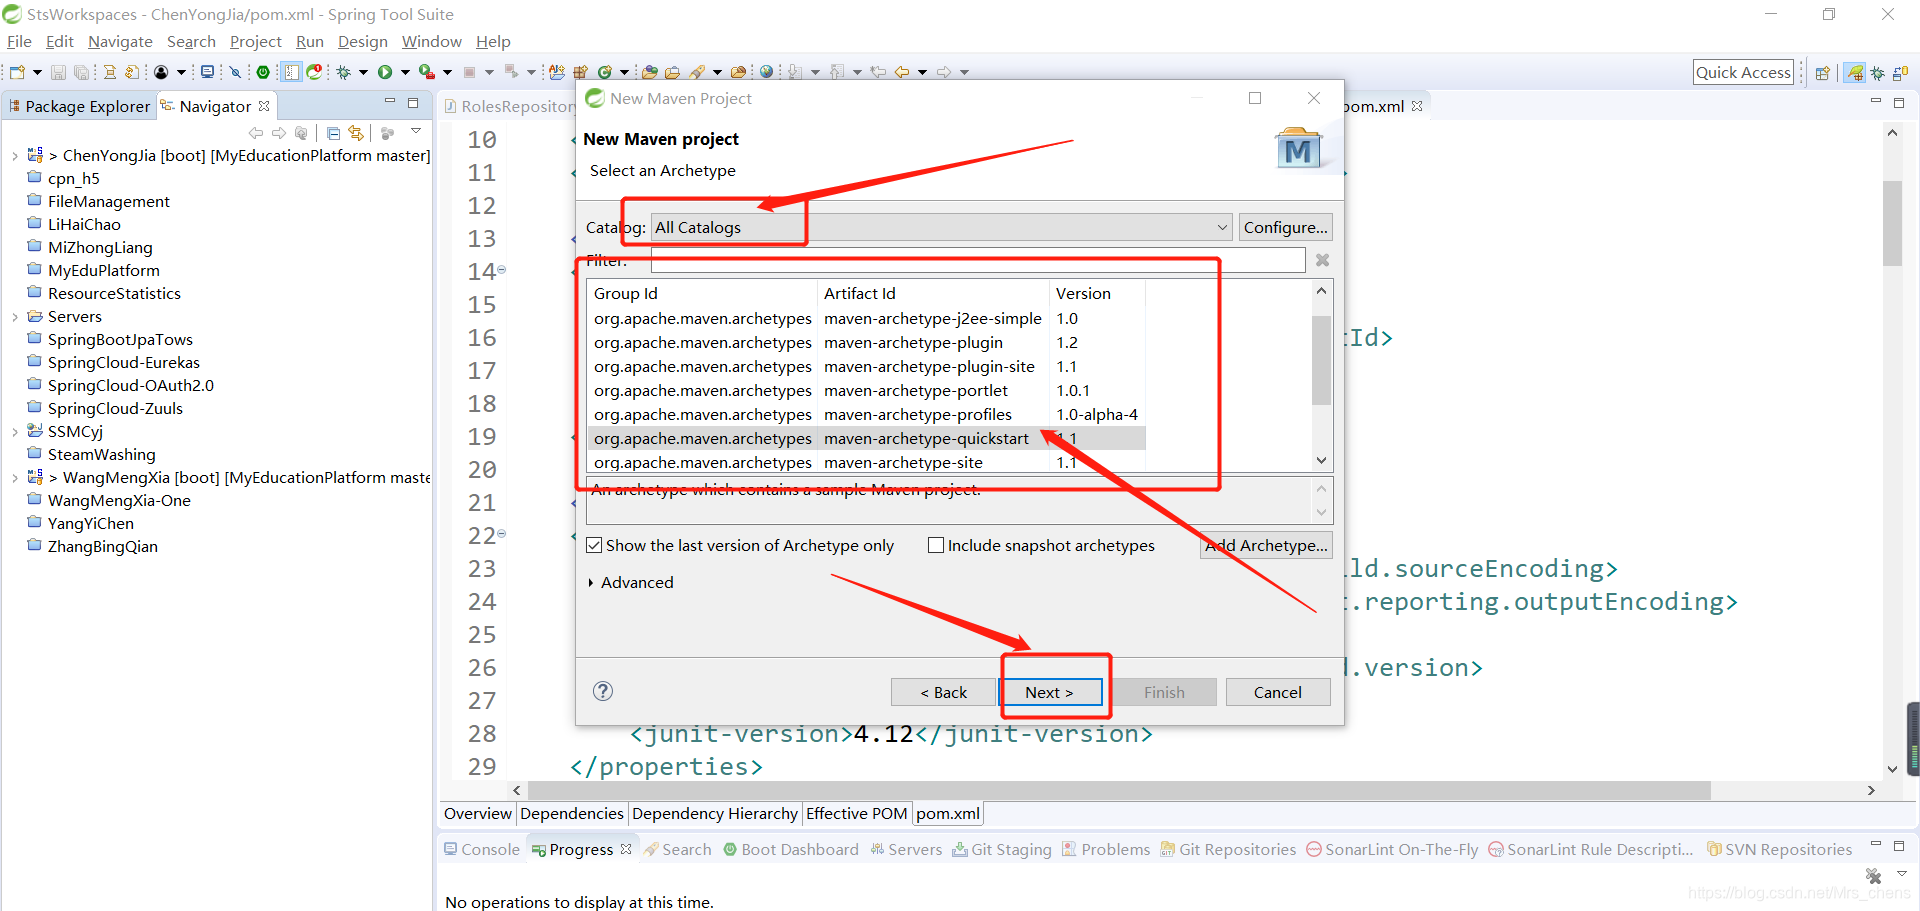Open the Project menu

click(255, 41)
